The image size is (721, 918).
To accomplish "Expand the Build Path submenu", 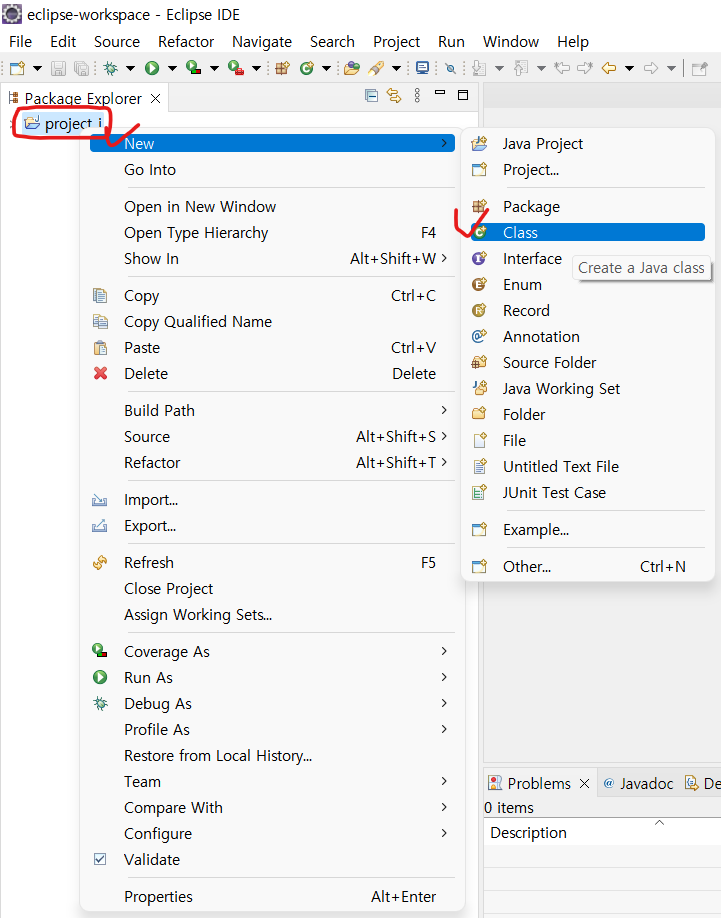I will pyautogui.click(x=272, y=410).
